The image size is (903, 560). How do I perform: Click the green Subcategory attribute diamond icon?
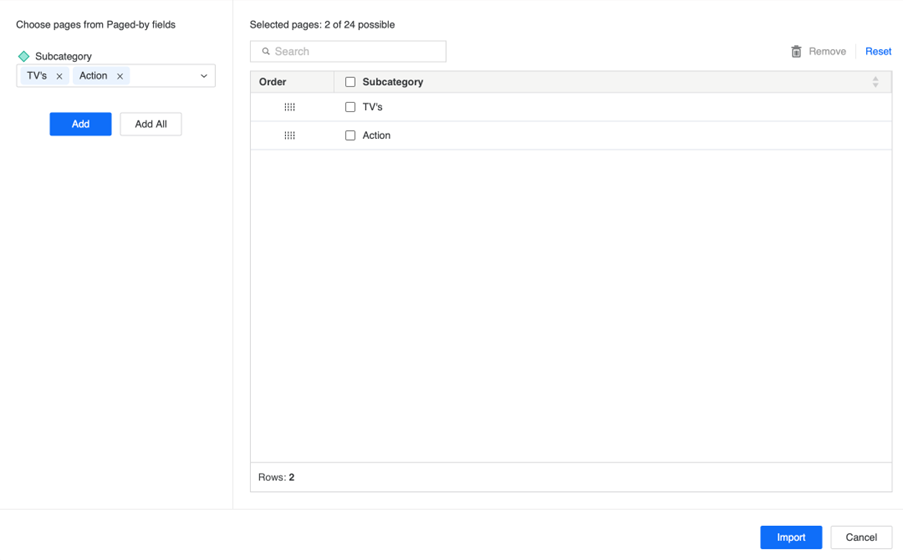point(24,56)
